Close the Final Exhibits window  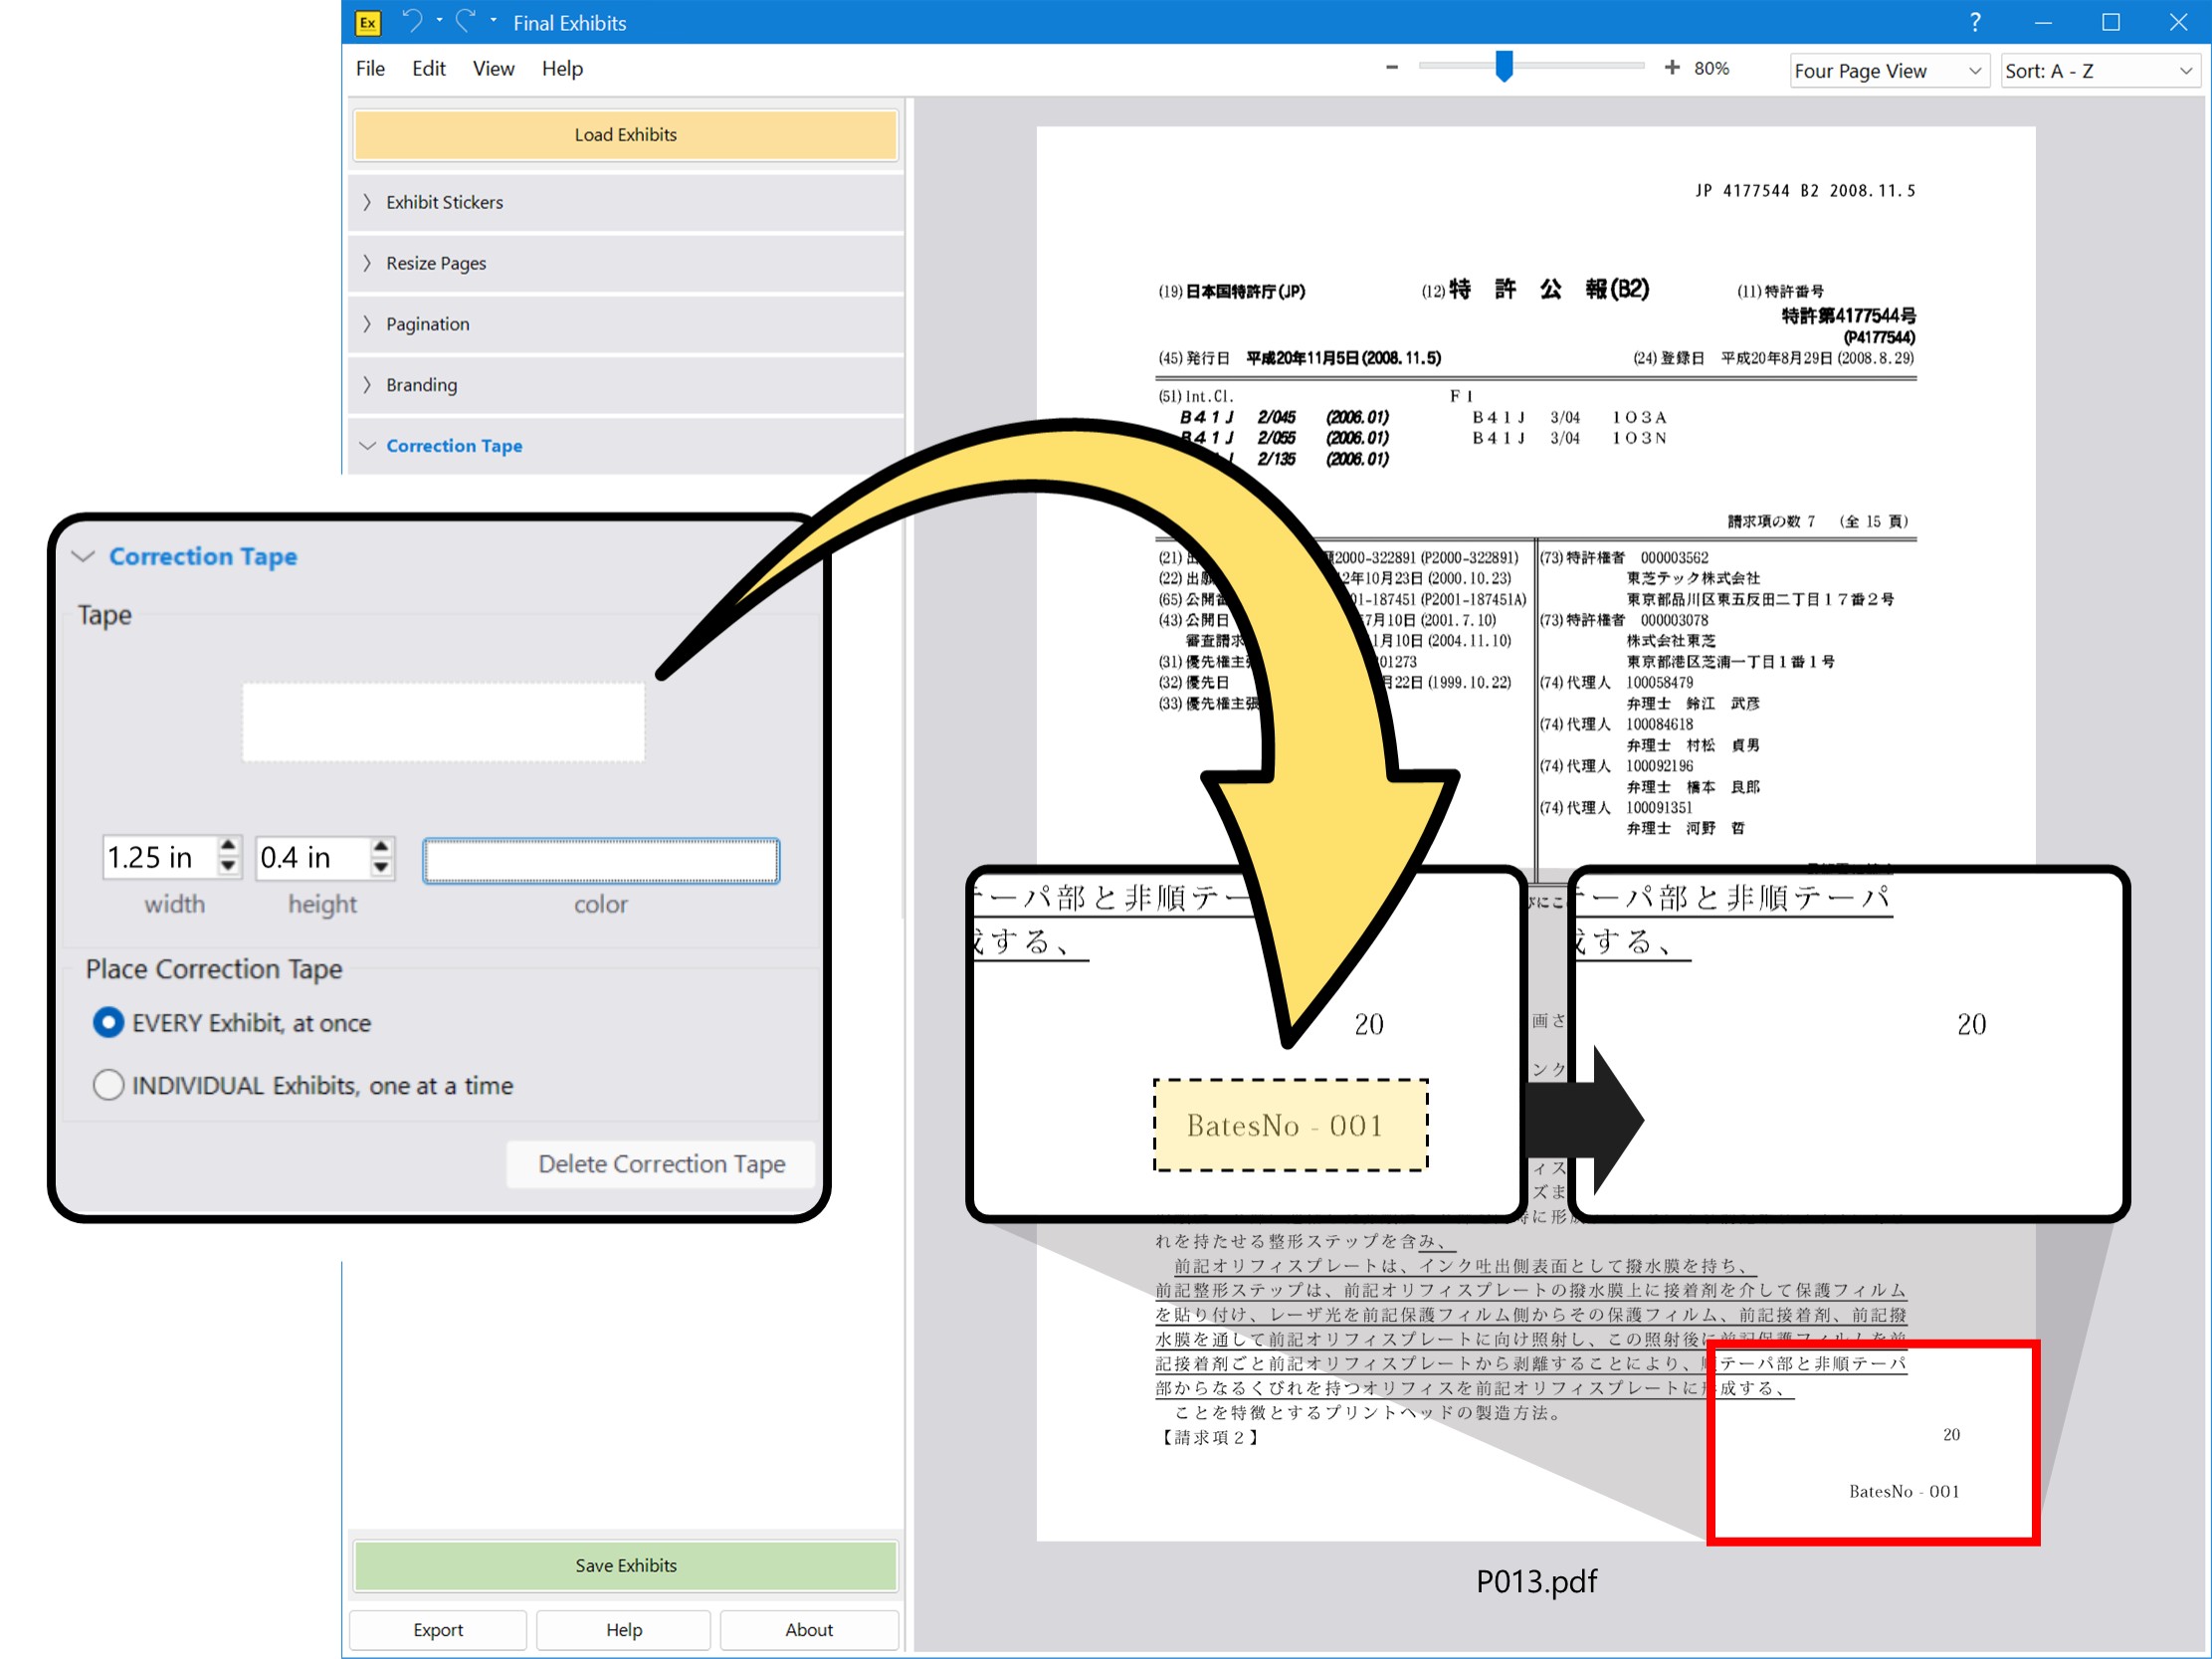point(2178,22)
